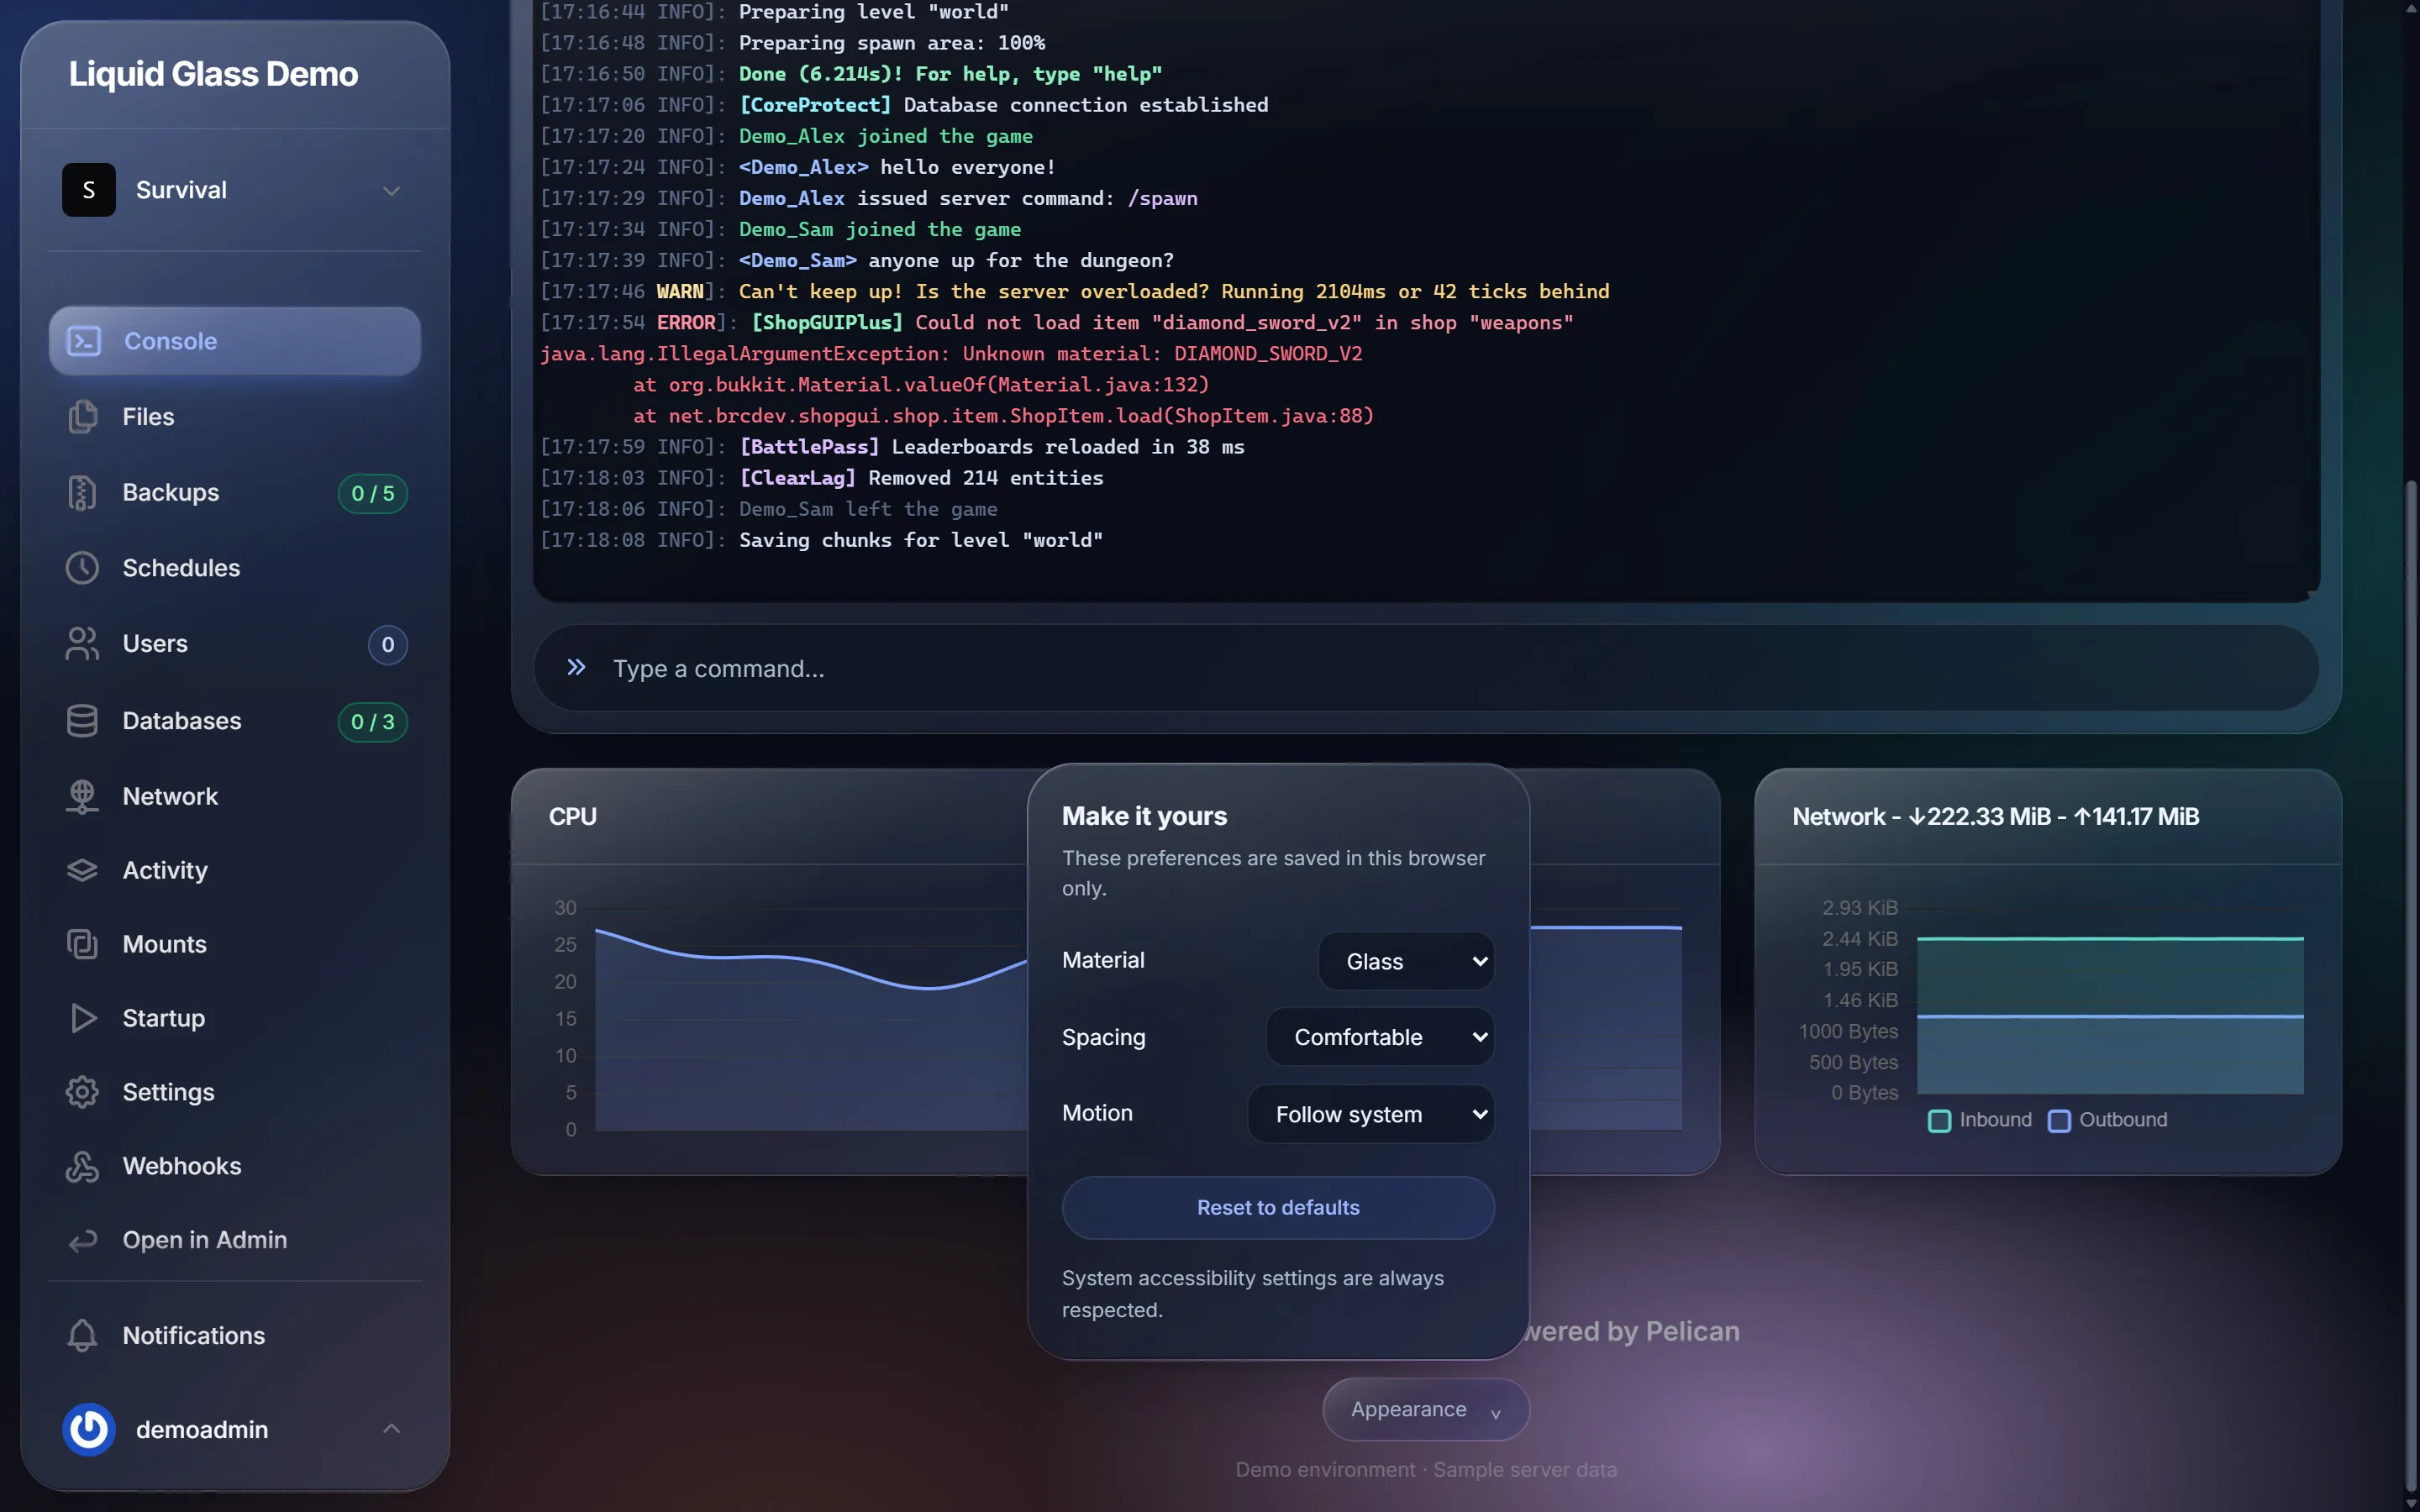Click the Mounts stacked squares icon

(83, 944)
